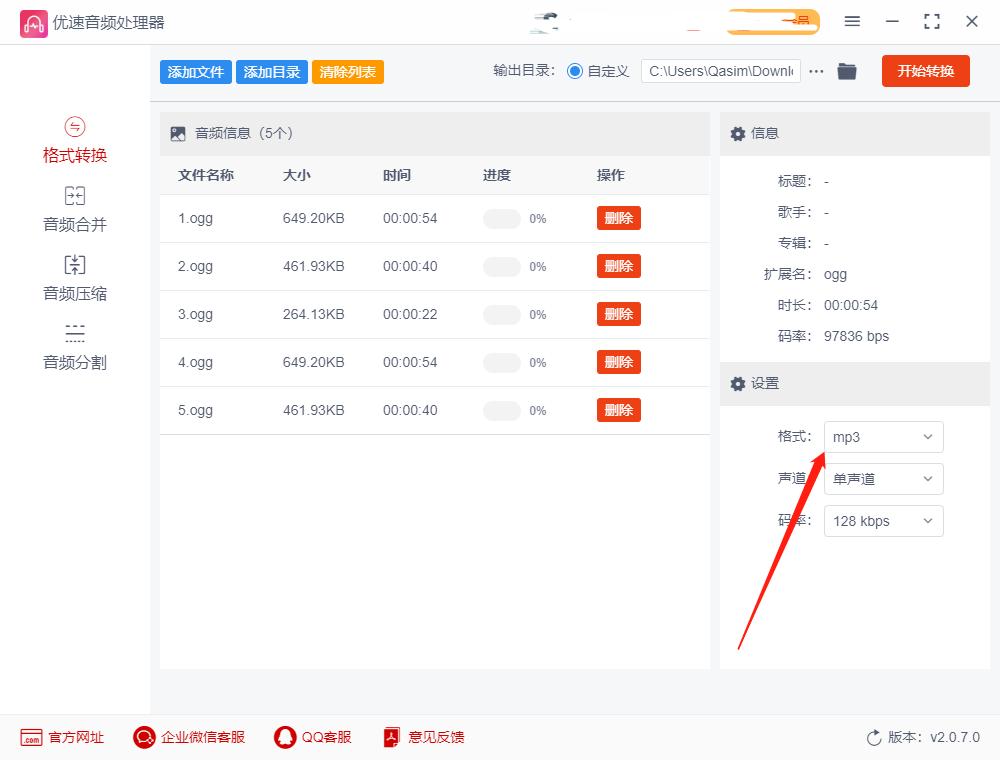Open the 格式 dropdown showing mp3
Screen dimensions: 1000x760
[x=883, y=437]
